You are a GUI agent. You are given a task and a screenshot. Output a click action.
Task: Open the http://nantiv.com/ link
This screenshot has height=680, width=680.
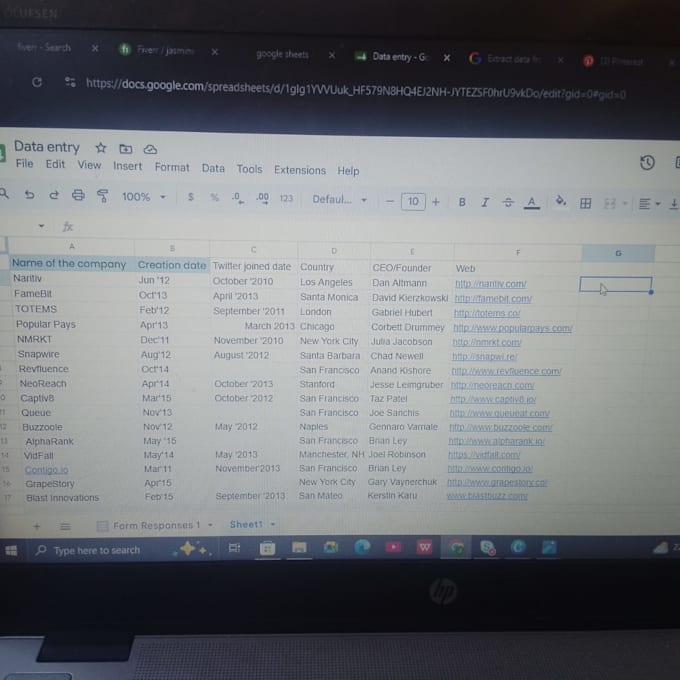tap(490, 284)
